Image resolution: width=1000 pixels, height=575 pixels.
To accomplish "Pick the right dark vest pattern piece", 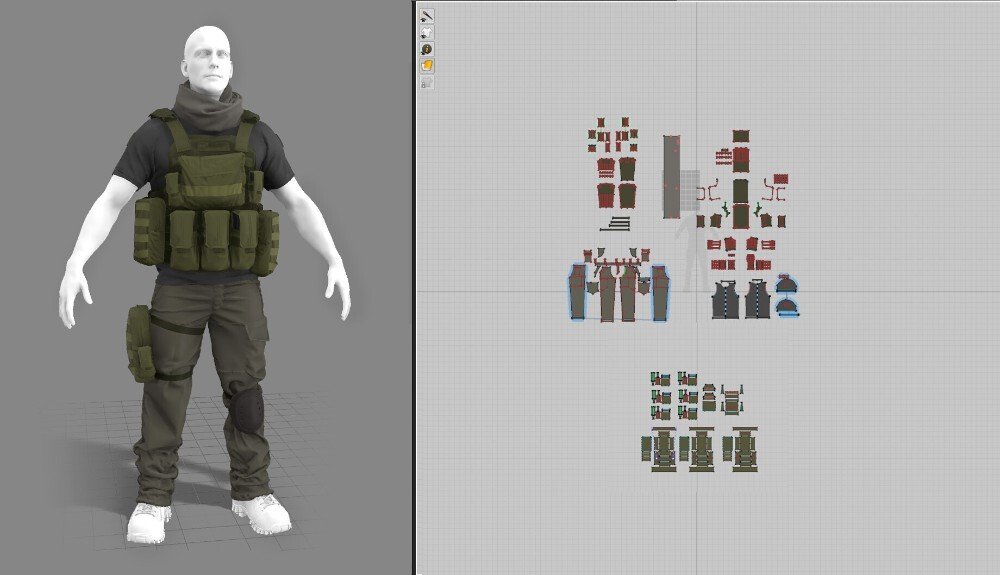I will coord(756,300).
